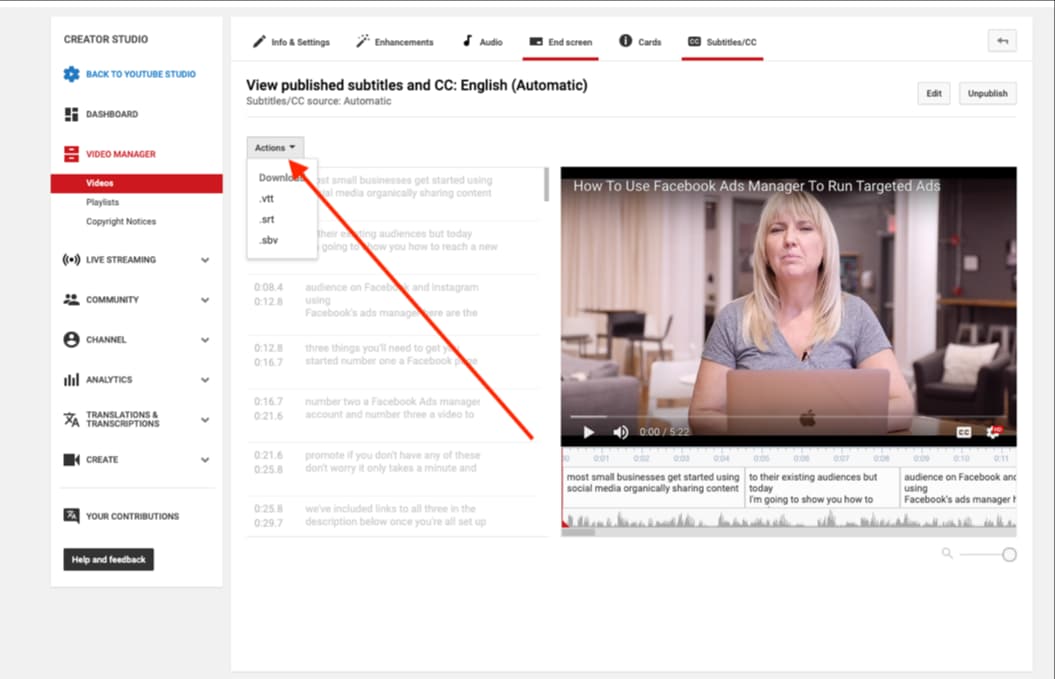This screenshot has height=679, width=1055.
Task: Click the video player thumbnail
Action: point(789,306)
